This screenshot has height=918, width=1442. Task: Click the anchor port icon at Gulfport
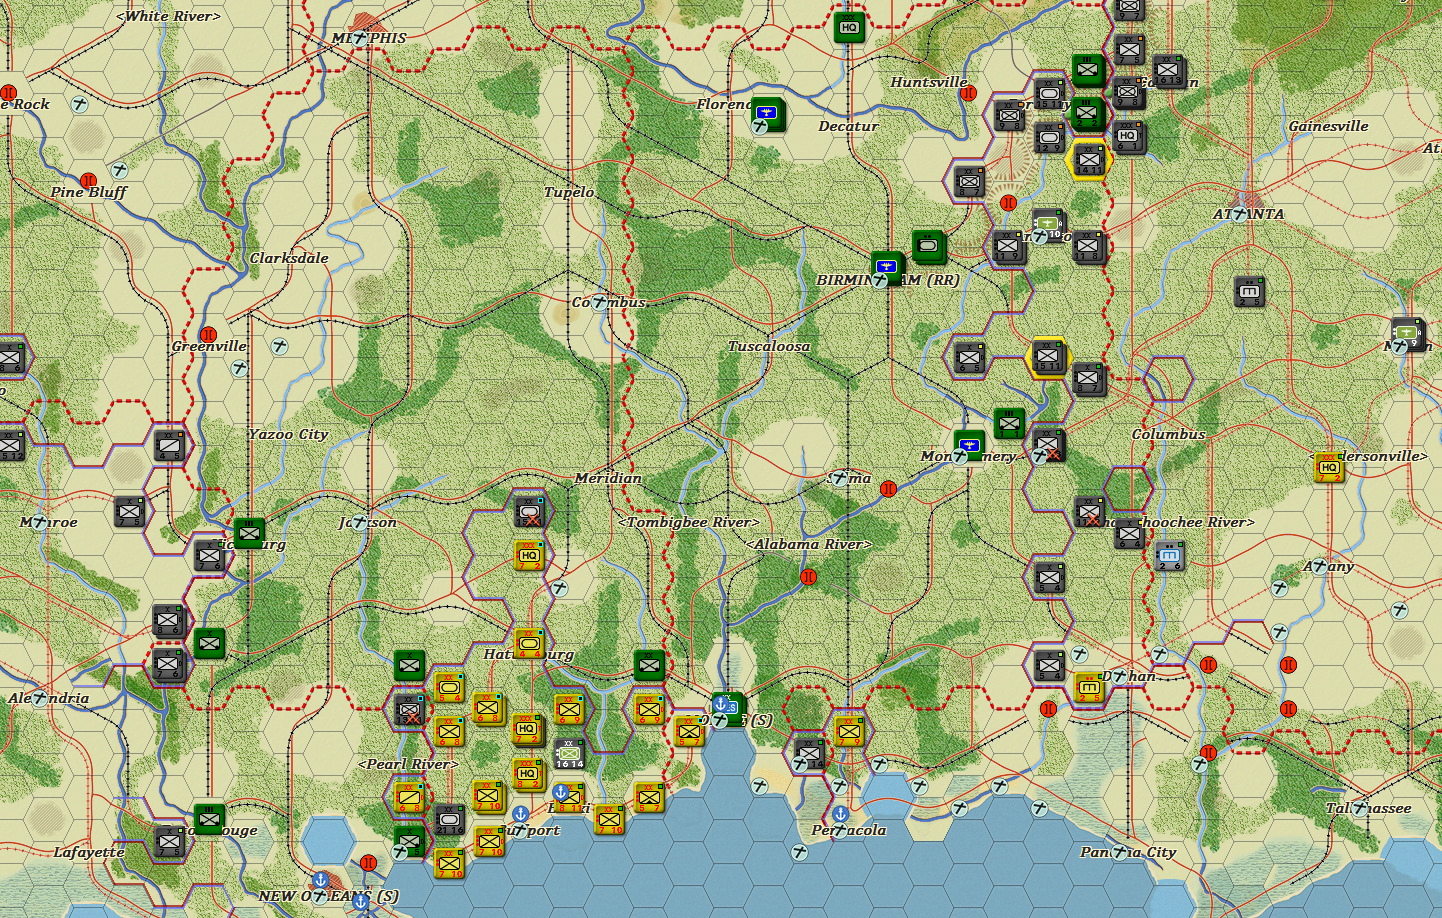coord(520,814)
